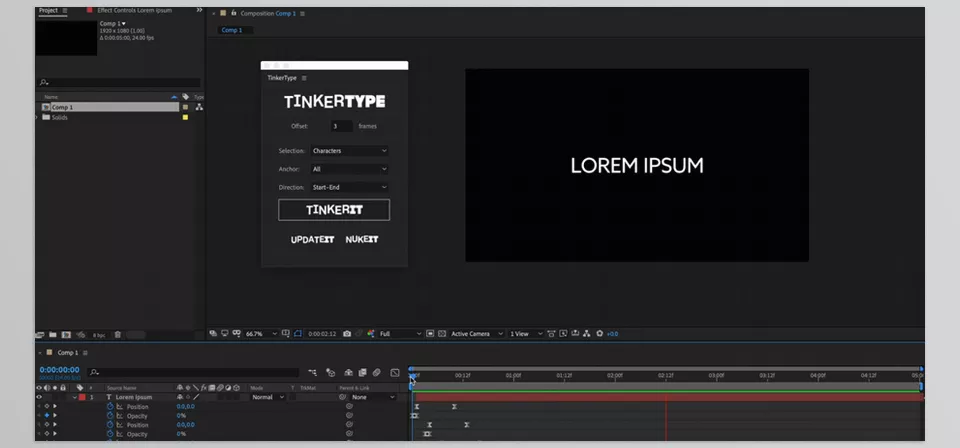Open the Active Camera view dropdown

tap(477, 334)
